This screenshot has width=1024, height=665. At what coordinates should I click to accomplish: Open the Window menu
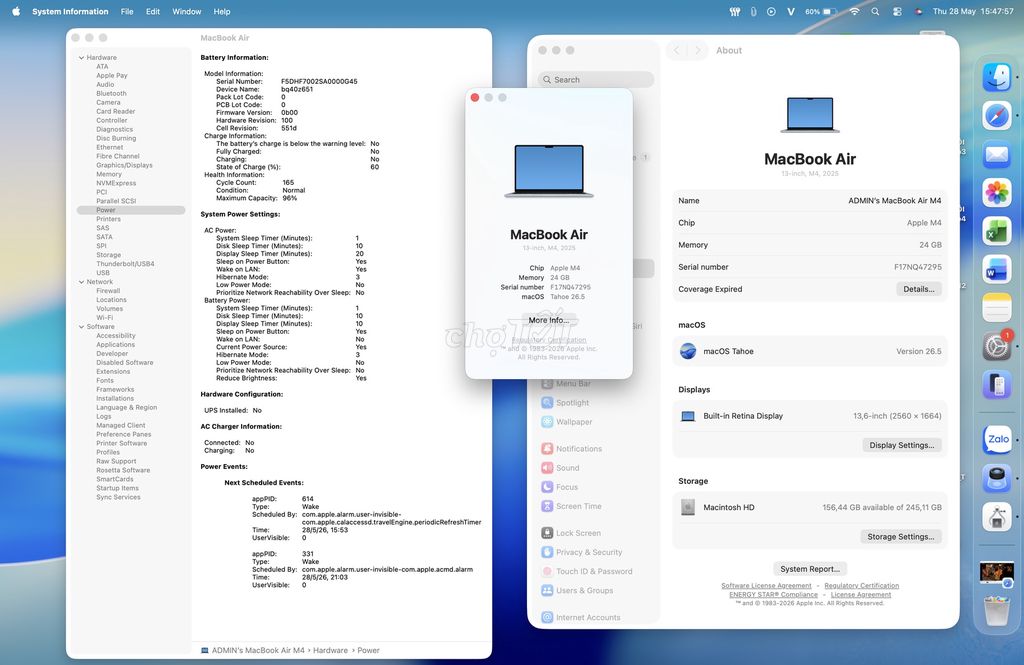click(186, 11)
